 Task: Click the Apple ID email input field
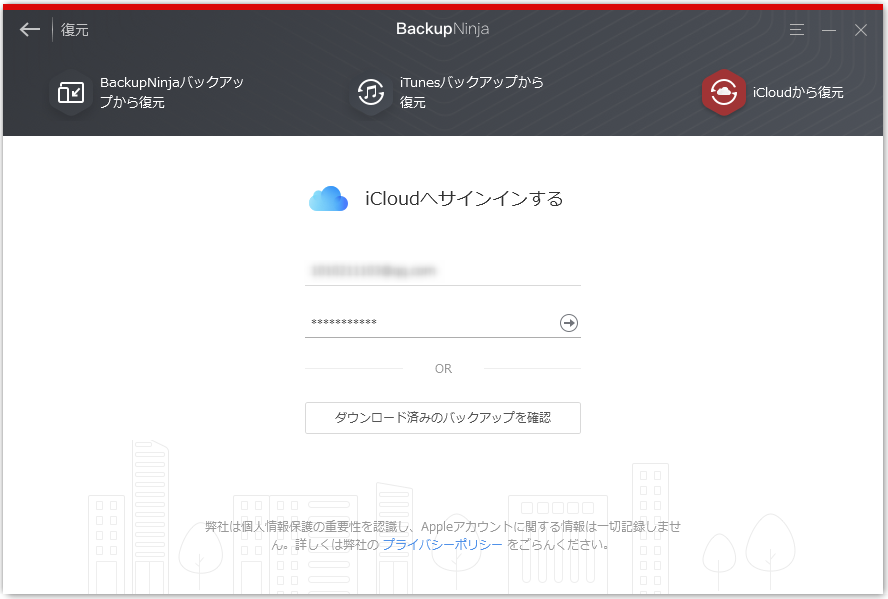coord(443,271)
